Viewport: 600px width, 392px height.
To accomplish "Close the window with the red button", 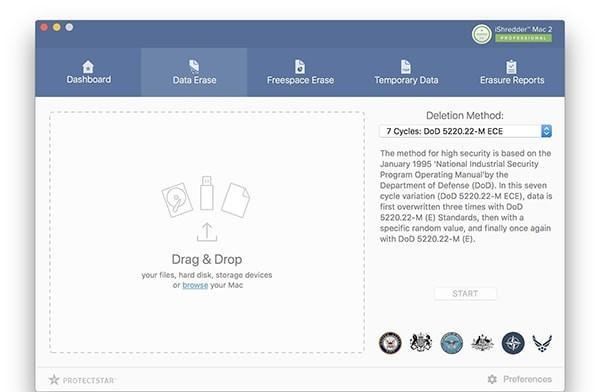I will 44,27.
